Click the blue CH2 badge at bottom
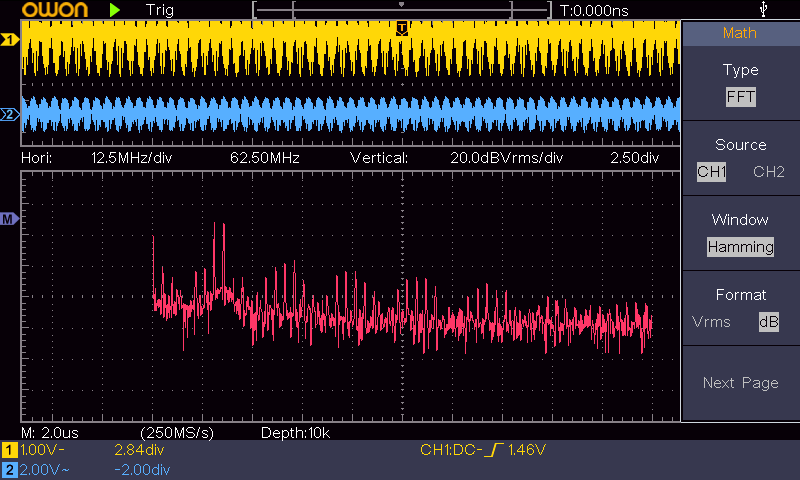This screenshot has width=800, height=480. tap(10, 469)
